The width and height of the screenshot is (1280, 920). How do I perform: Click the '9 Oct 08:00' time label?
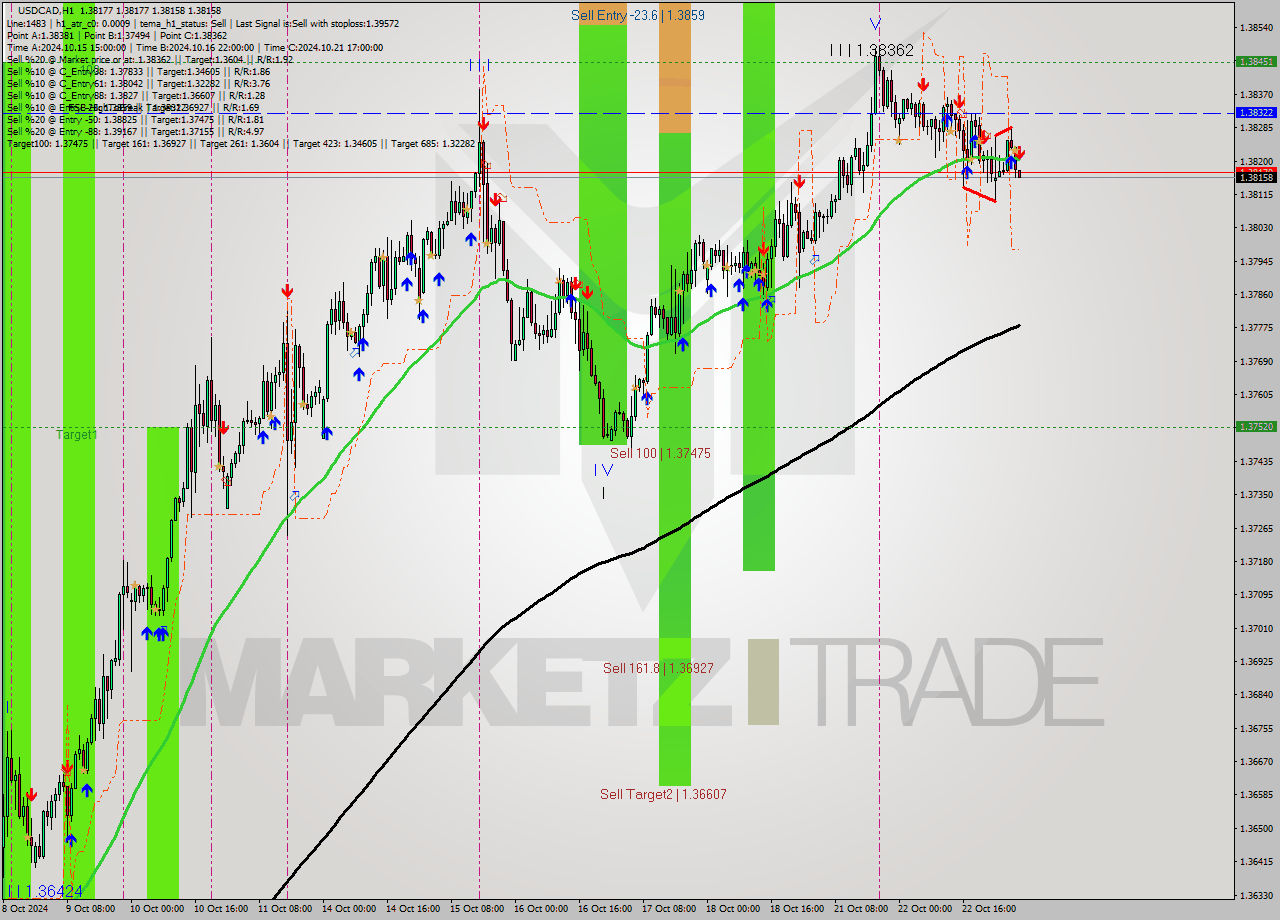click(x=90, y=909)
